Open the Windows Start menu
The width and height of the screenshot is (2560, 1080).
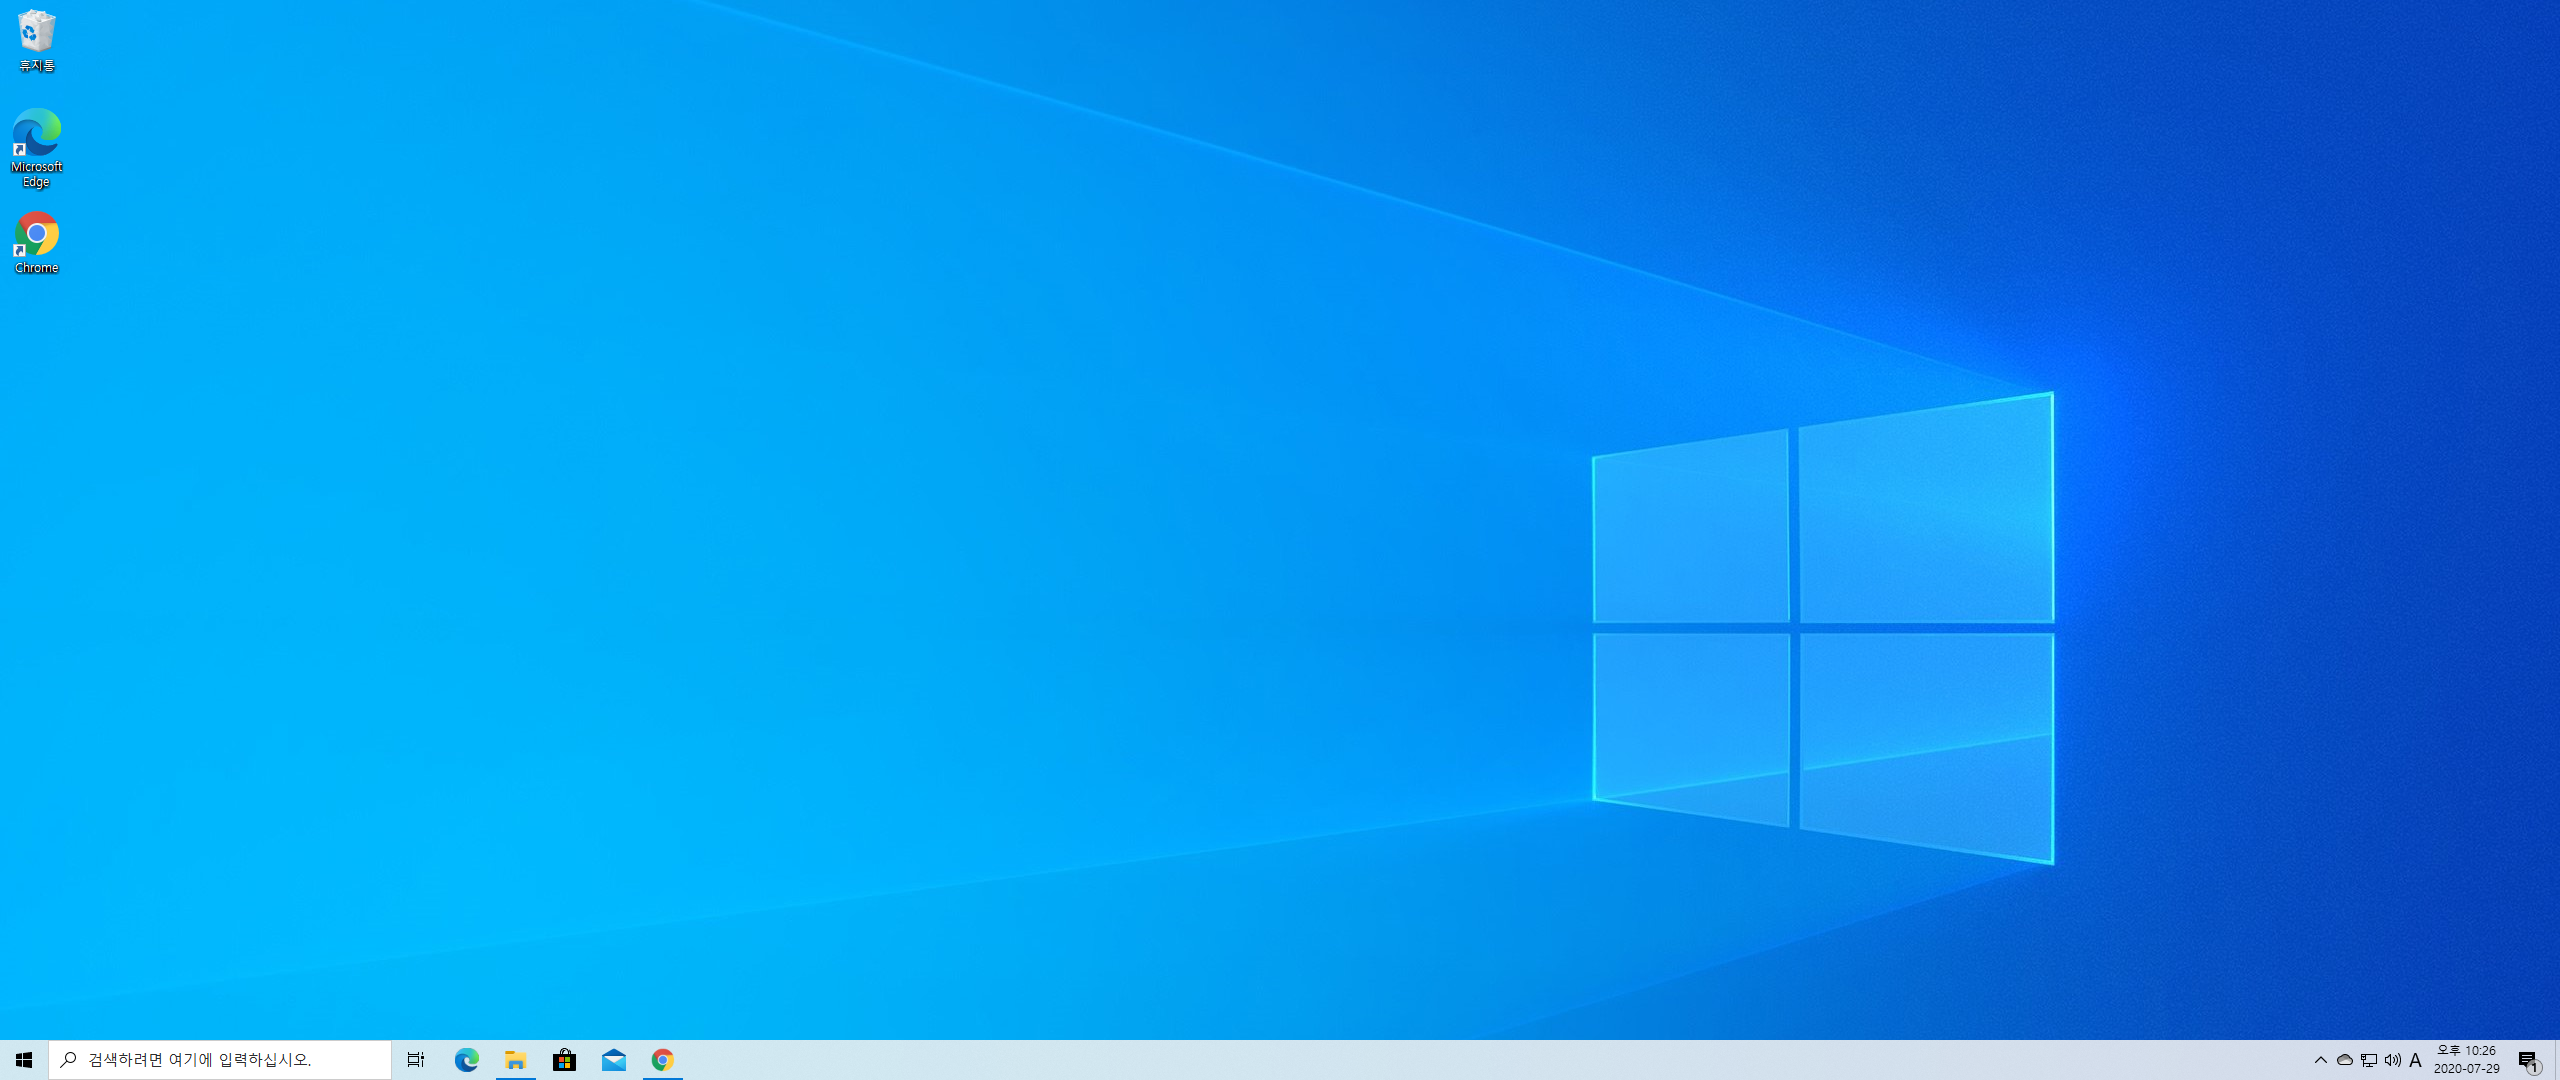coord(24,1060)
